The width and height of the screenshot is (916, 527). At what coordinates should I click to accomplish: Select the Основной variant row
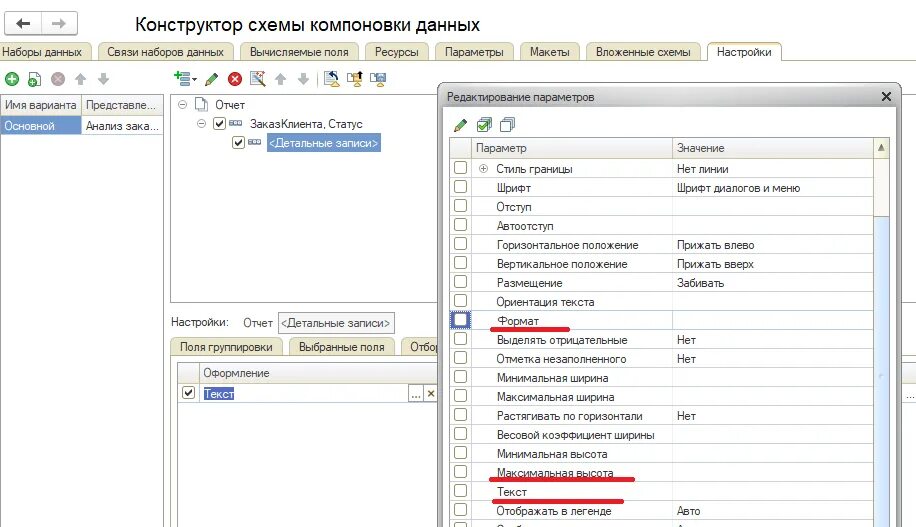41,126
